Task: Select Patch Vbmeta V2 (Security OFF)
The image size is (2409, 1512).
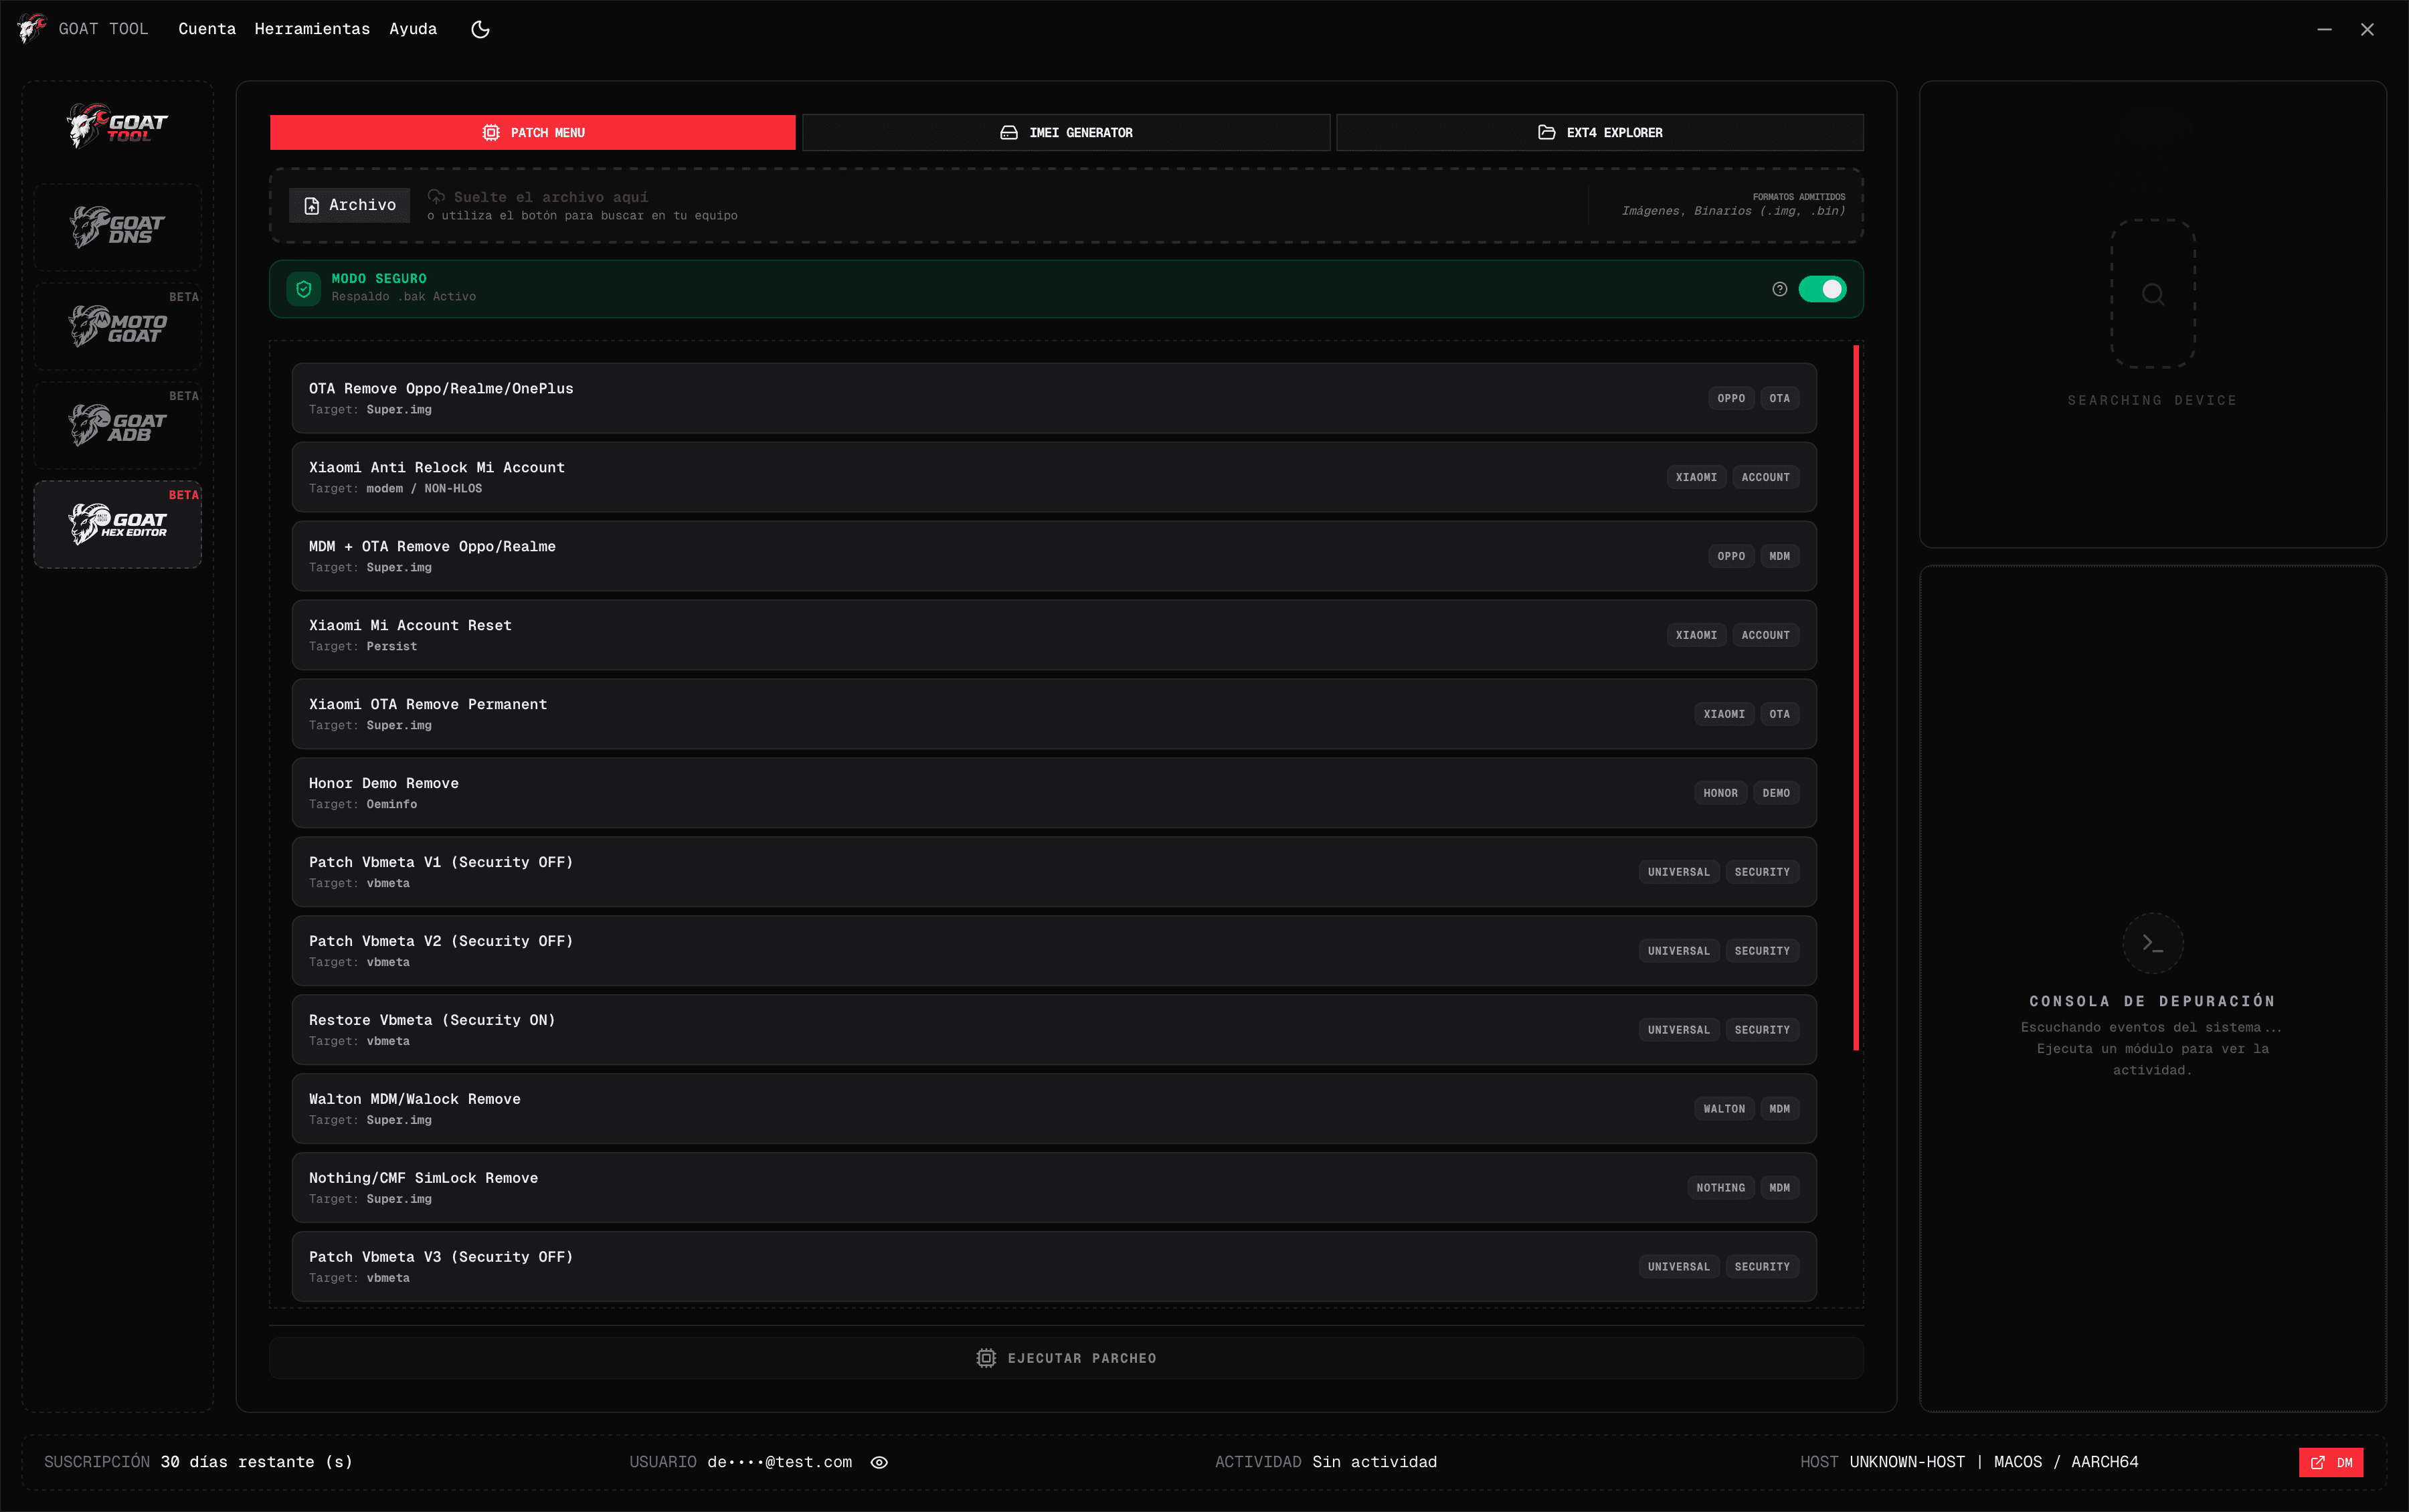Action: point(1054,951)
